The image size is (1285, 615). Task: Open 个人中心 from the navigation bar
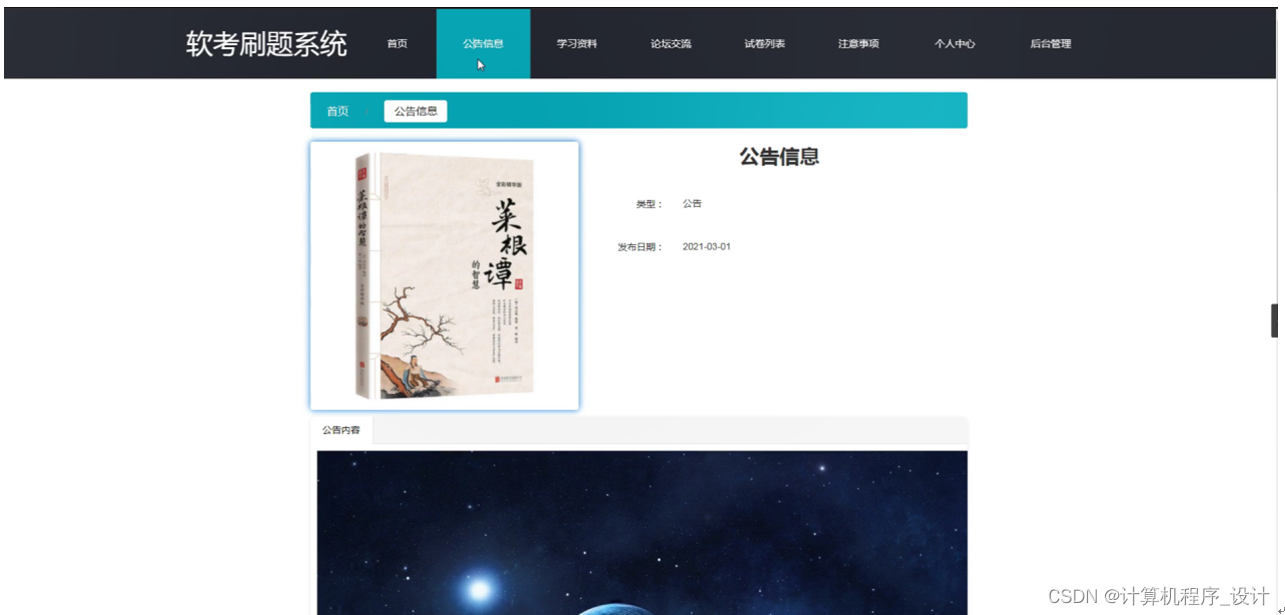[955, 44]
